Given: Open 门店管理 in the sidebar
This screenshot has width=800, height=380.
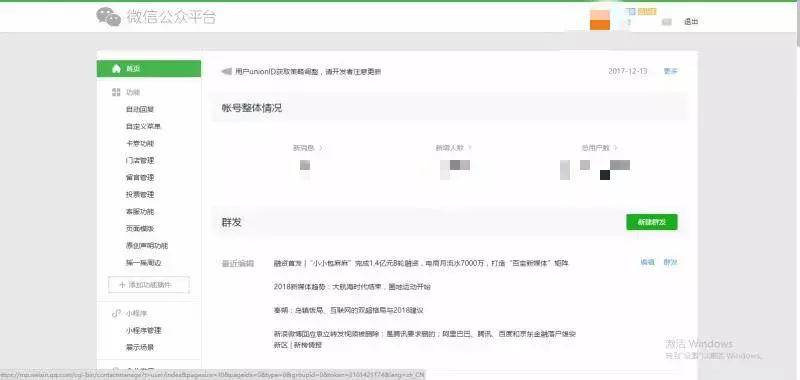Looking at the screenshot, I should pyautogui.click(x=140, y=160).
